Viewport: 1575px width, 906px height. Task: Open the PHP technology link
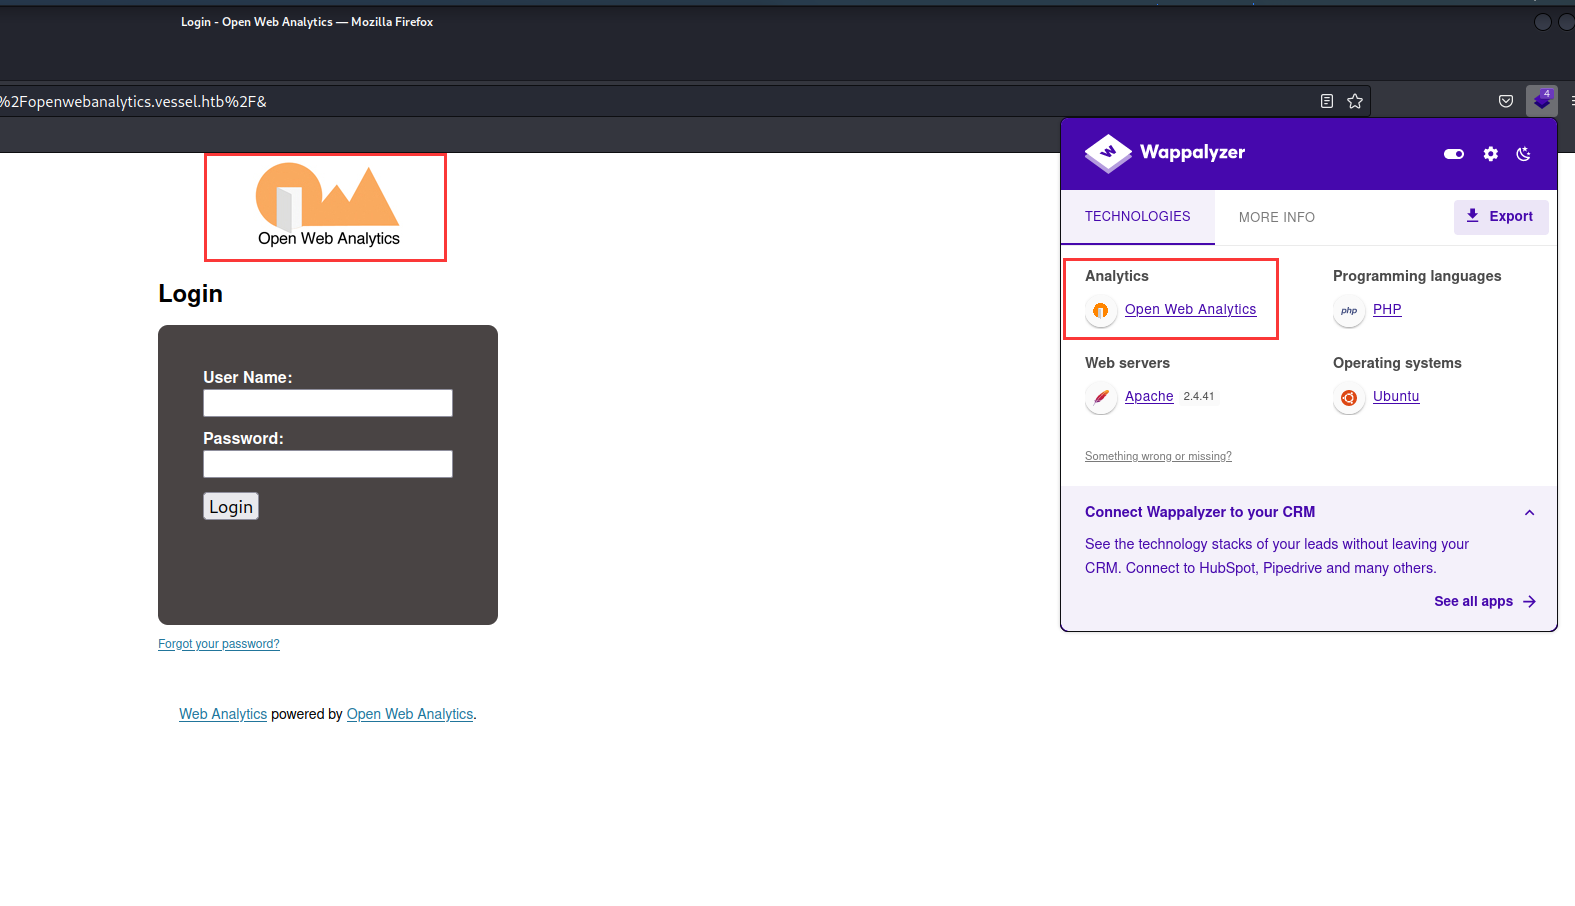coord(1387,309)
